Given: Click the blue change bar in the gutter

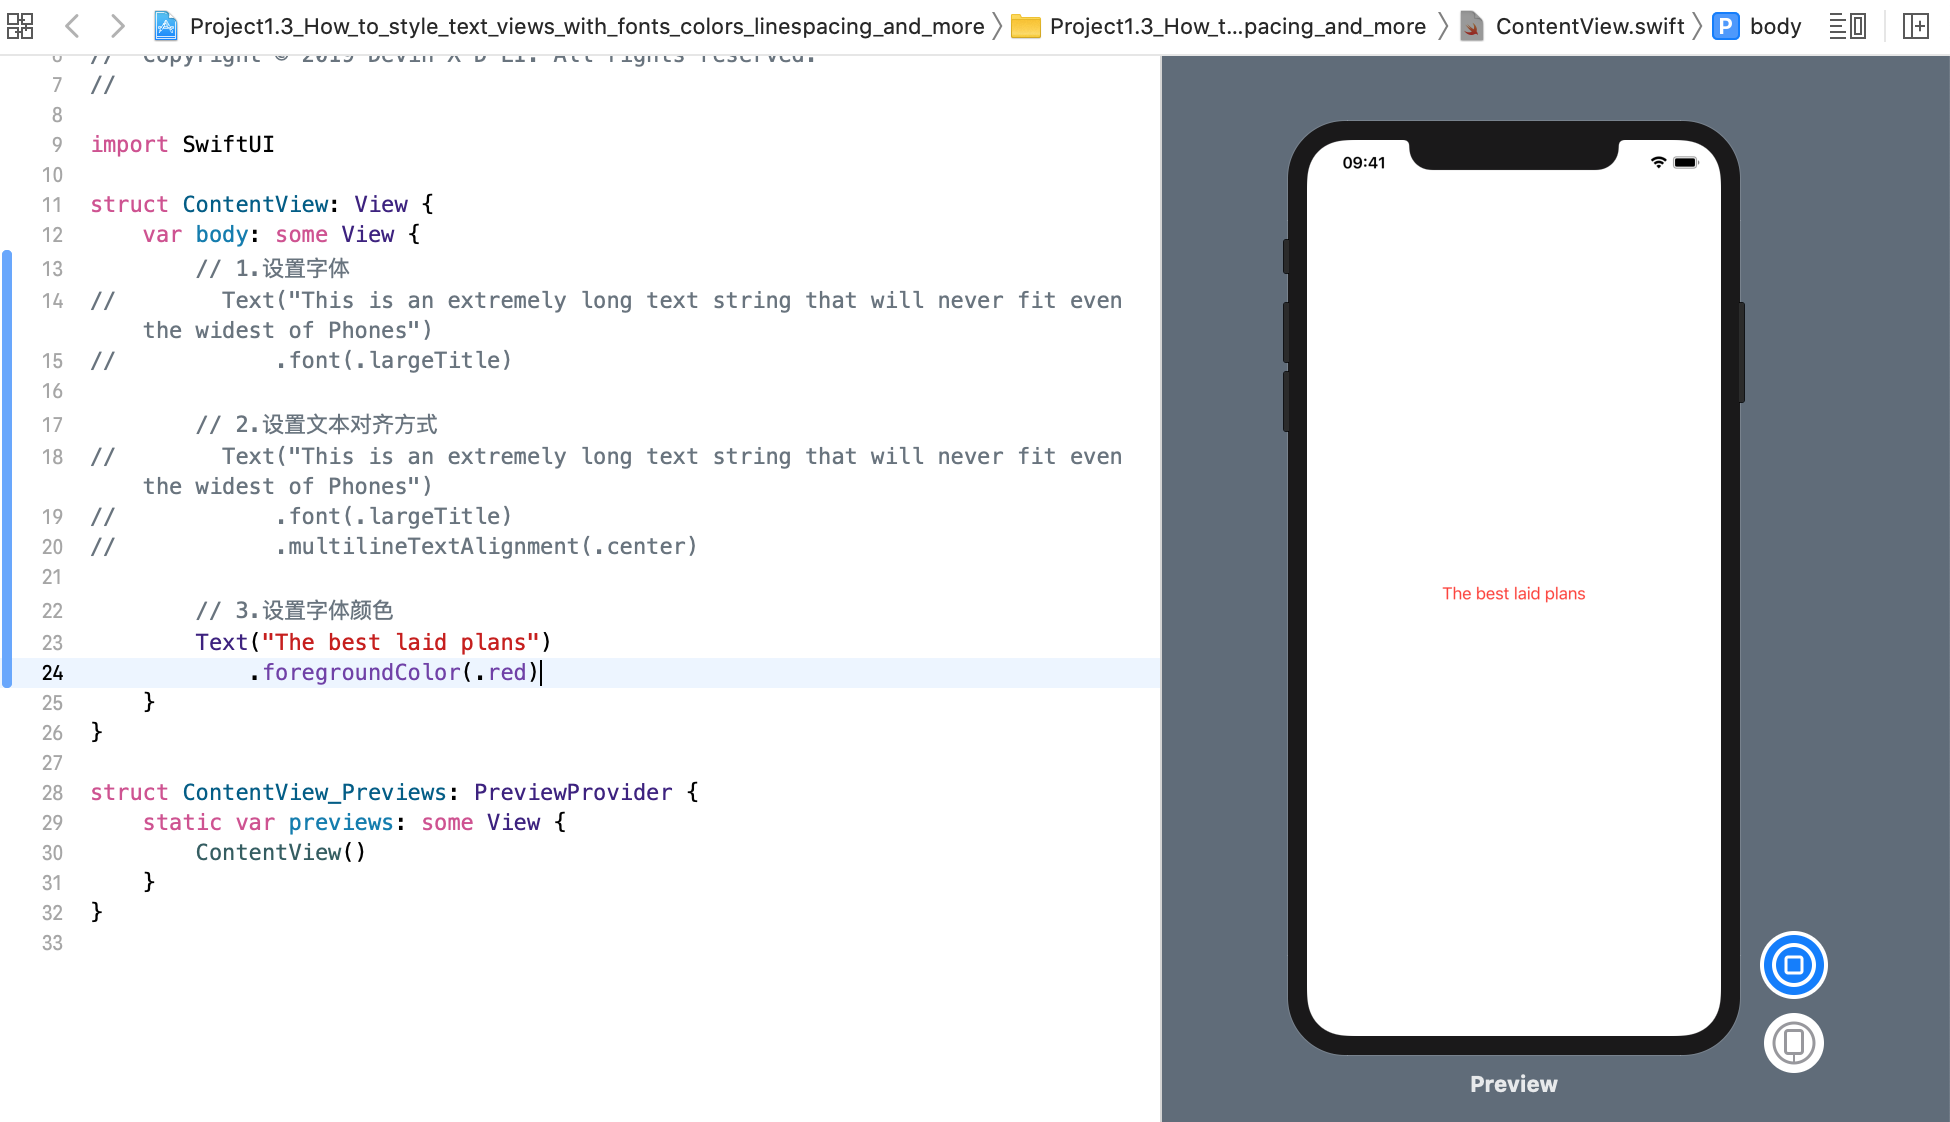Looking at the screenshot, I should click(x=7, y=469).
